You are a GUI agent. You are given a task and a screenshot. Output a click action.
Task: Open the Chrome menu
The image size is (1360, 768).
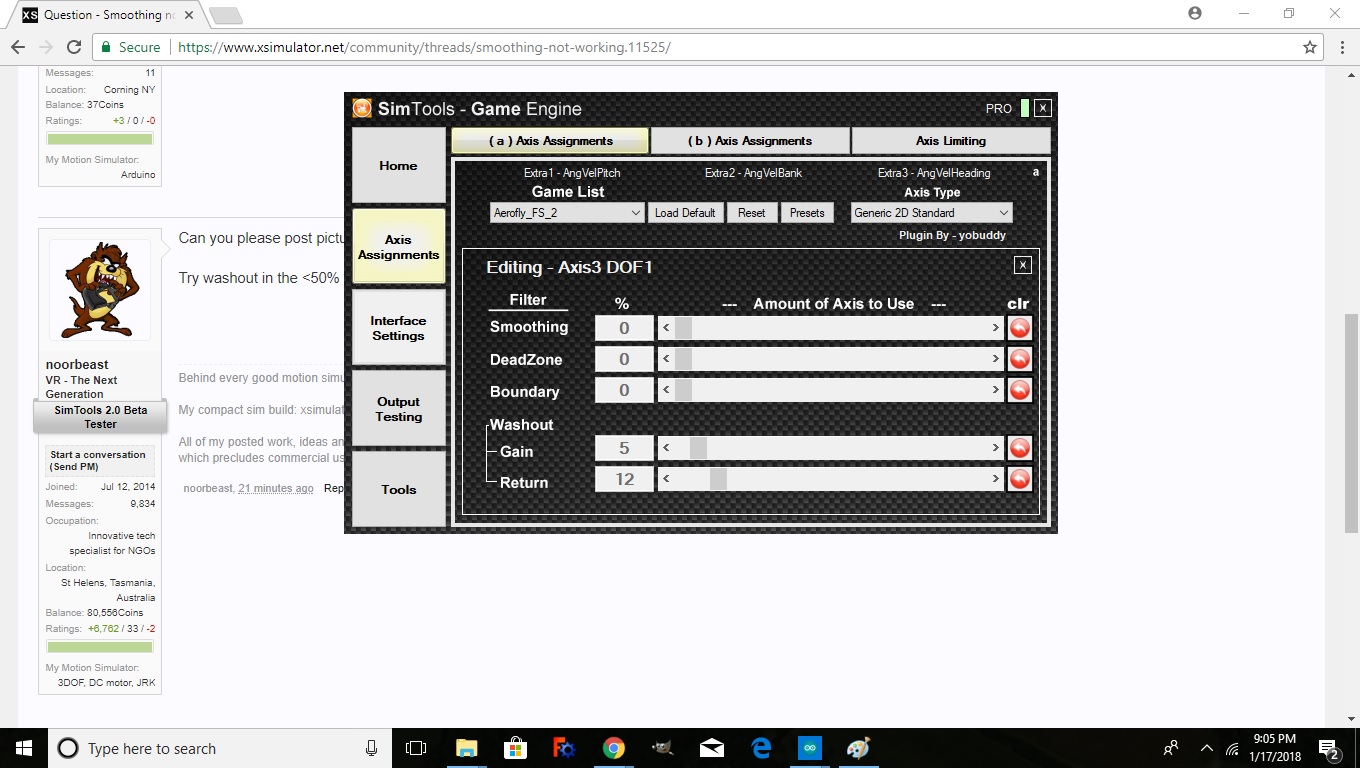tap(1343, 47)
